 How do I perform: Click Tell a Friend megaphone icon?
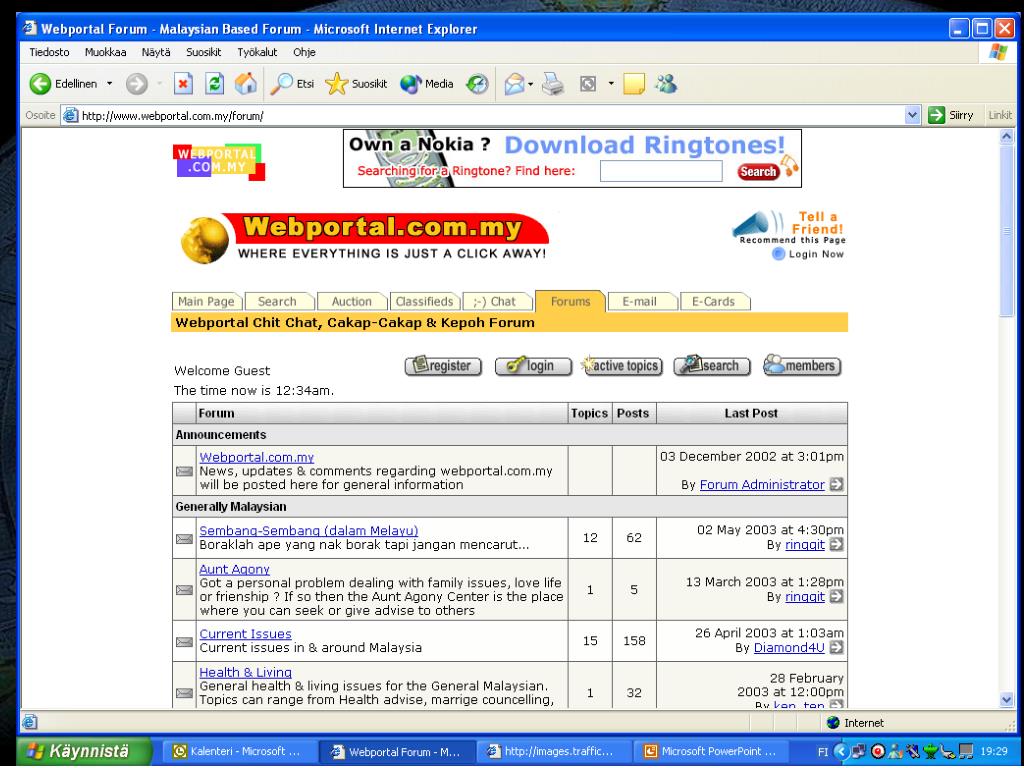[758, 224]
